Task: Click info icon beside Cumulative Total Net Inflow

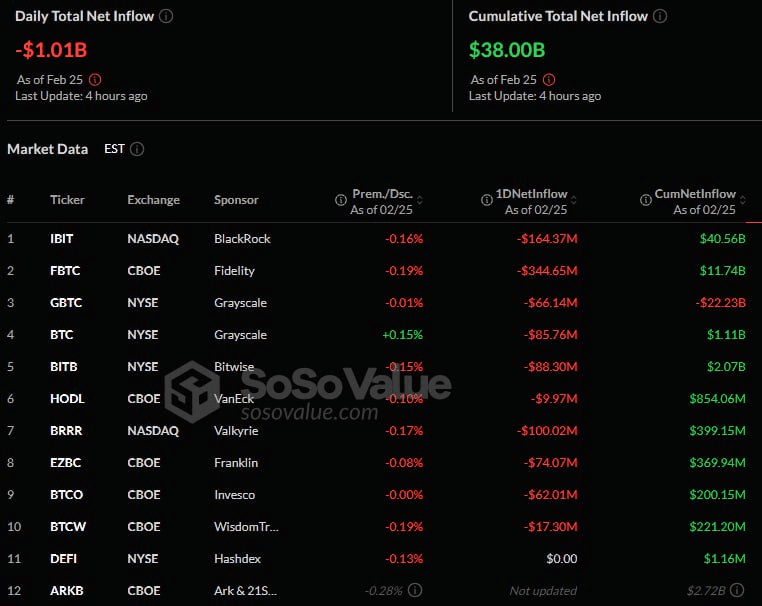Action: click(x=659, y=16)
